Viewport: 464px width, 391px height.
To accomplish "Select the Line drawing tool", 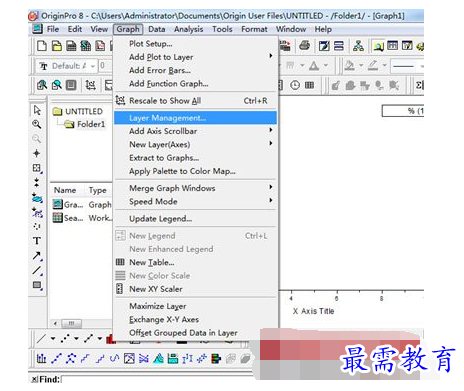I will point(37,270).
